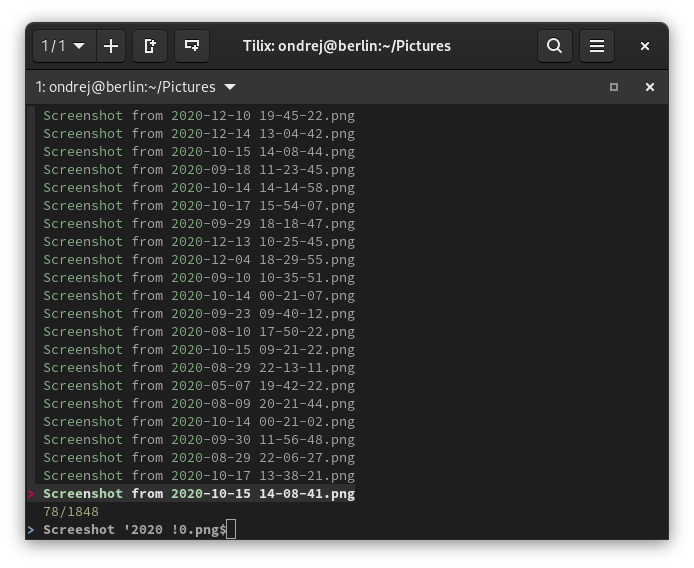Select Screenshot from 2020-12-10 19-45-22.png
The image size is (694, 568).
tap(198, 115)
